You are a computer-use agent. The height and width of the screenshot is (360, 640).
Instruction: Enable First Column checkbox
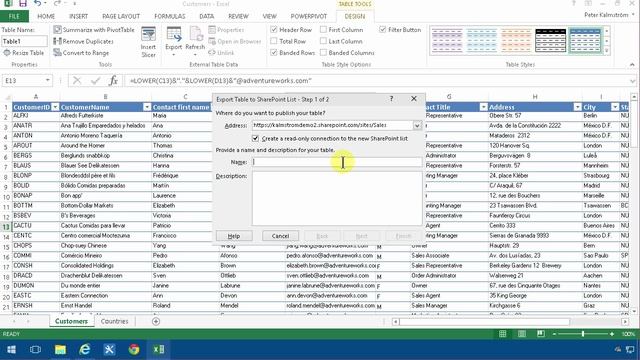(323, 30)
